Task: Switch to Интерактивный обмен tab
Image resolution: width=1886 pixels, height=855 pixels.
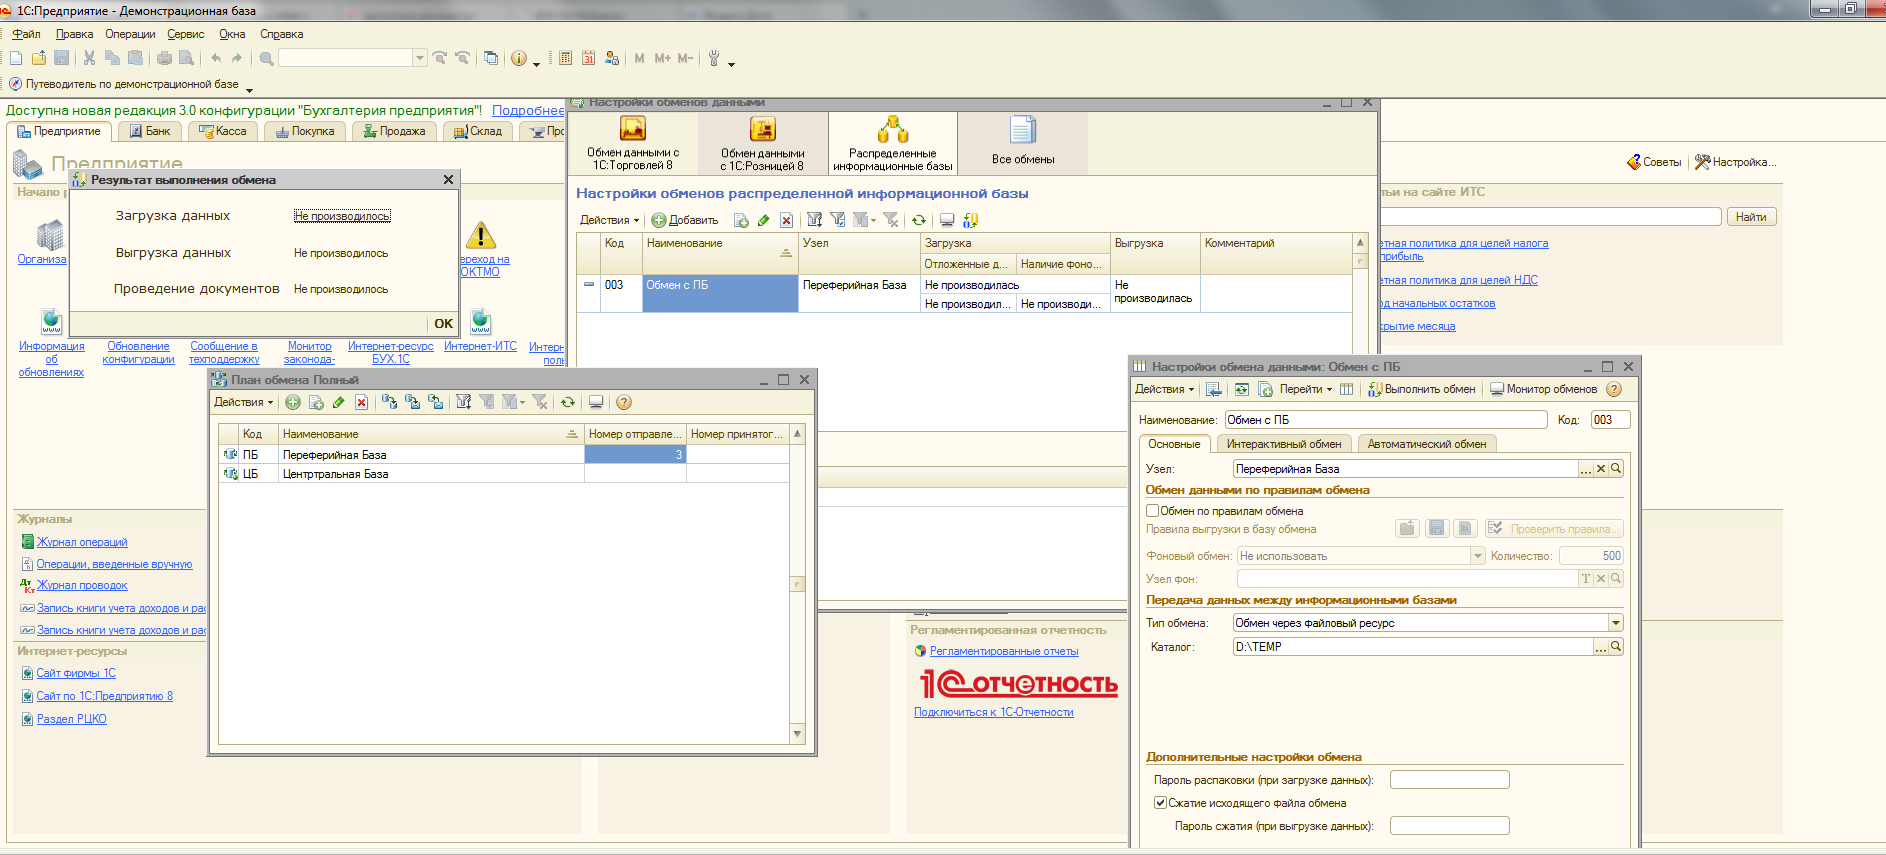Action: pos(1284,444)
